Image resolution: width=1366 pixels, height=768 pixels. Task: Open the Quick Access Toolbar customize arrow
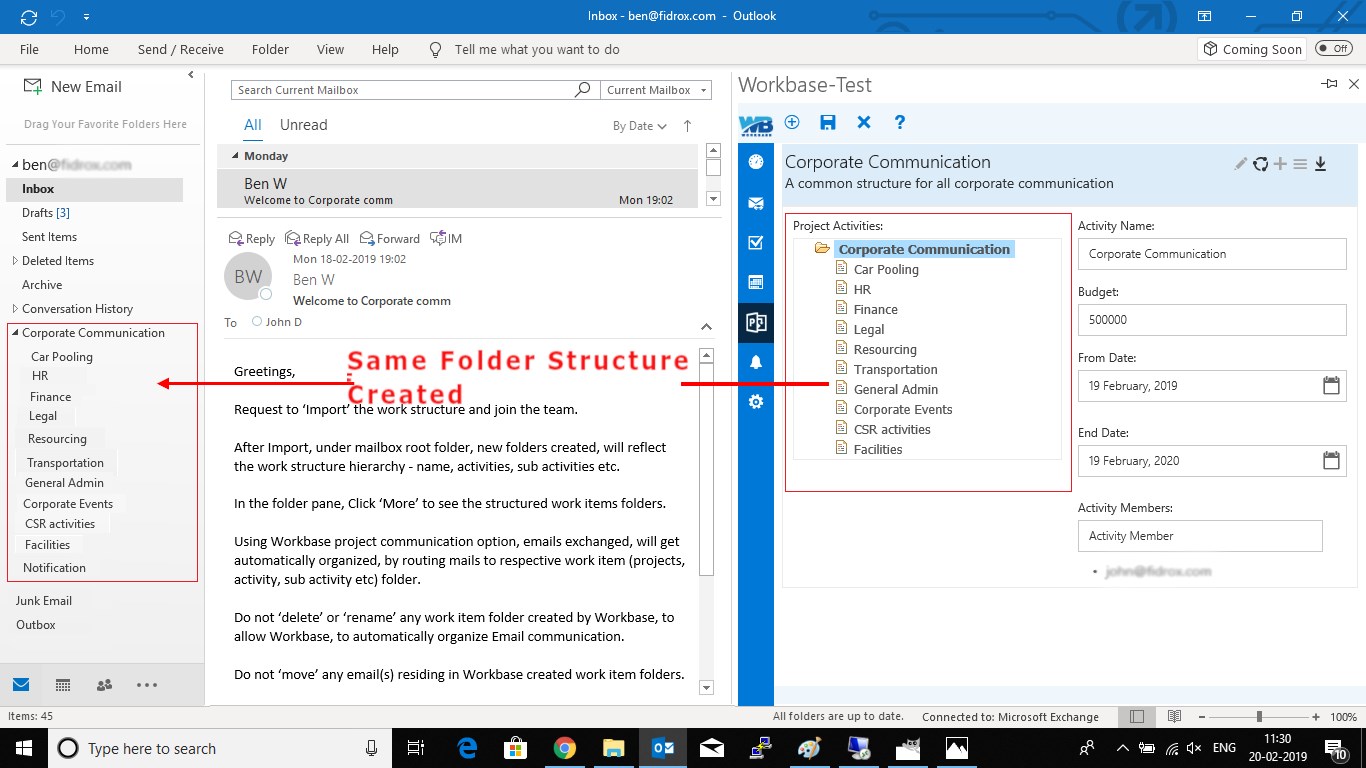point(86,17)
